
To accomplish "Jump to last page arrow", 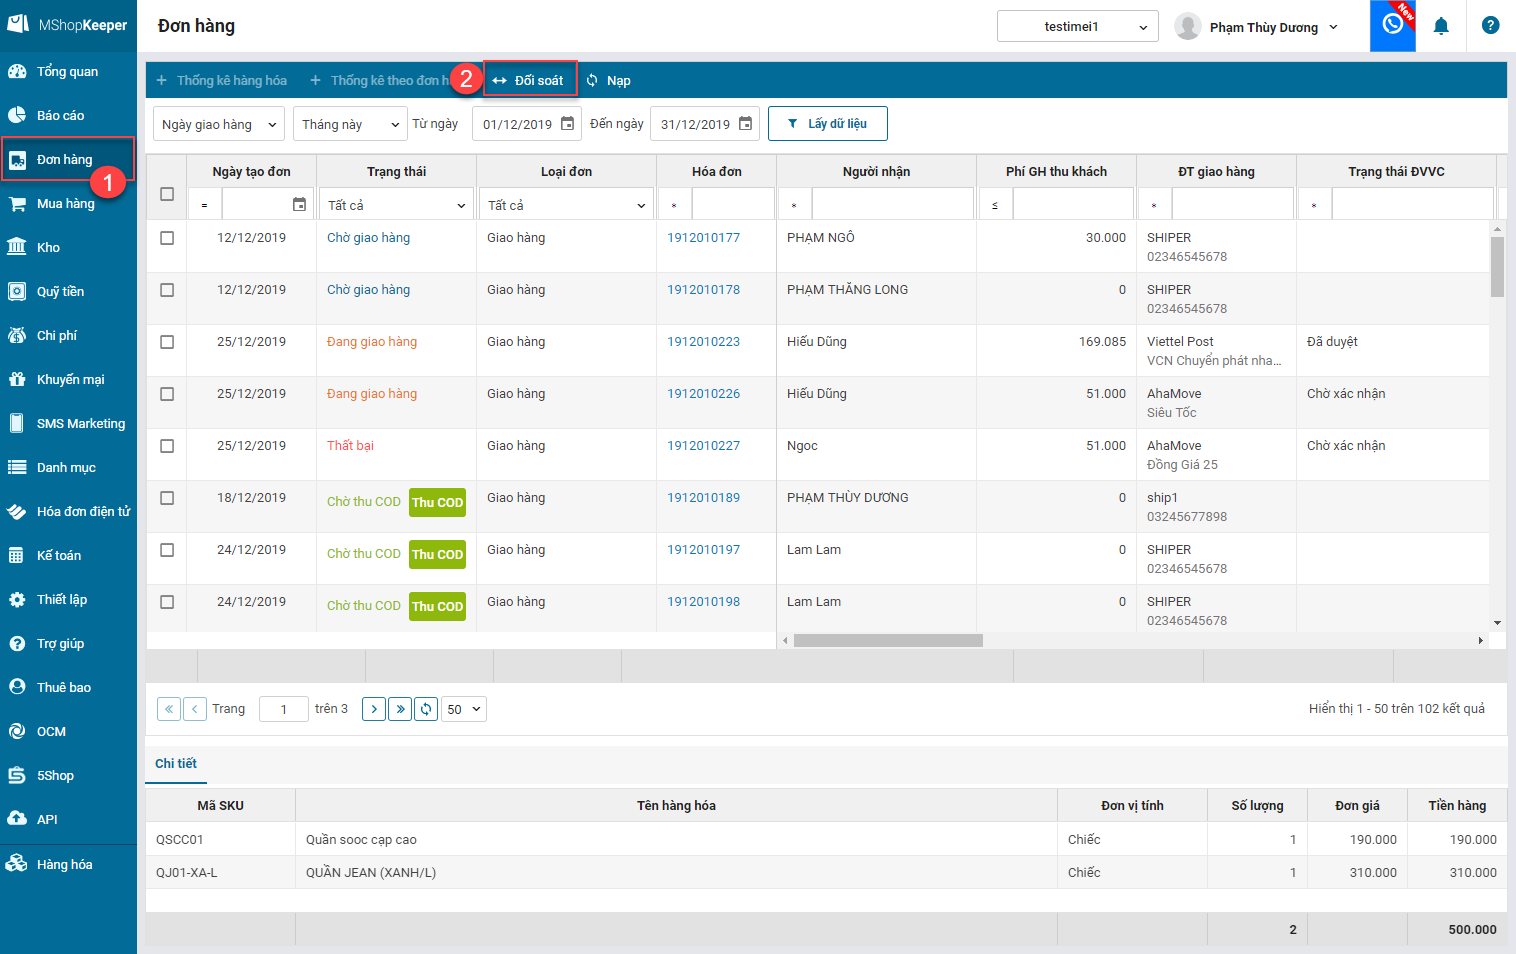I will pyautogui.click(x=400, y=709).
